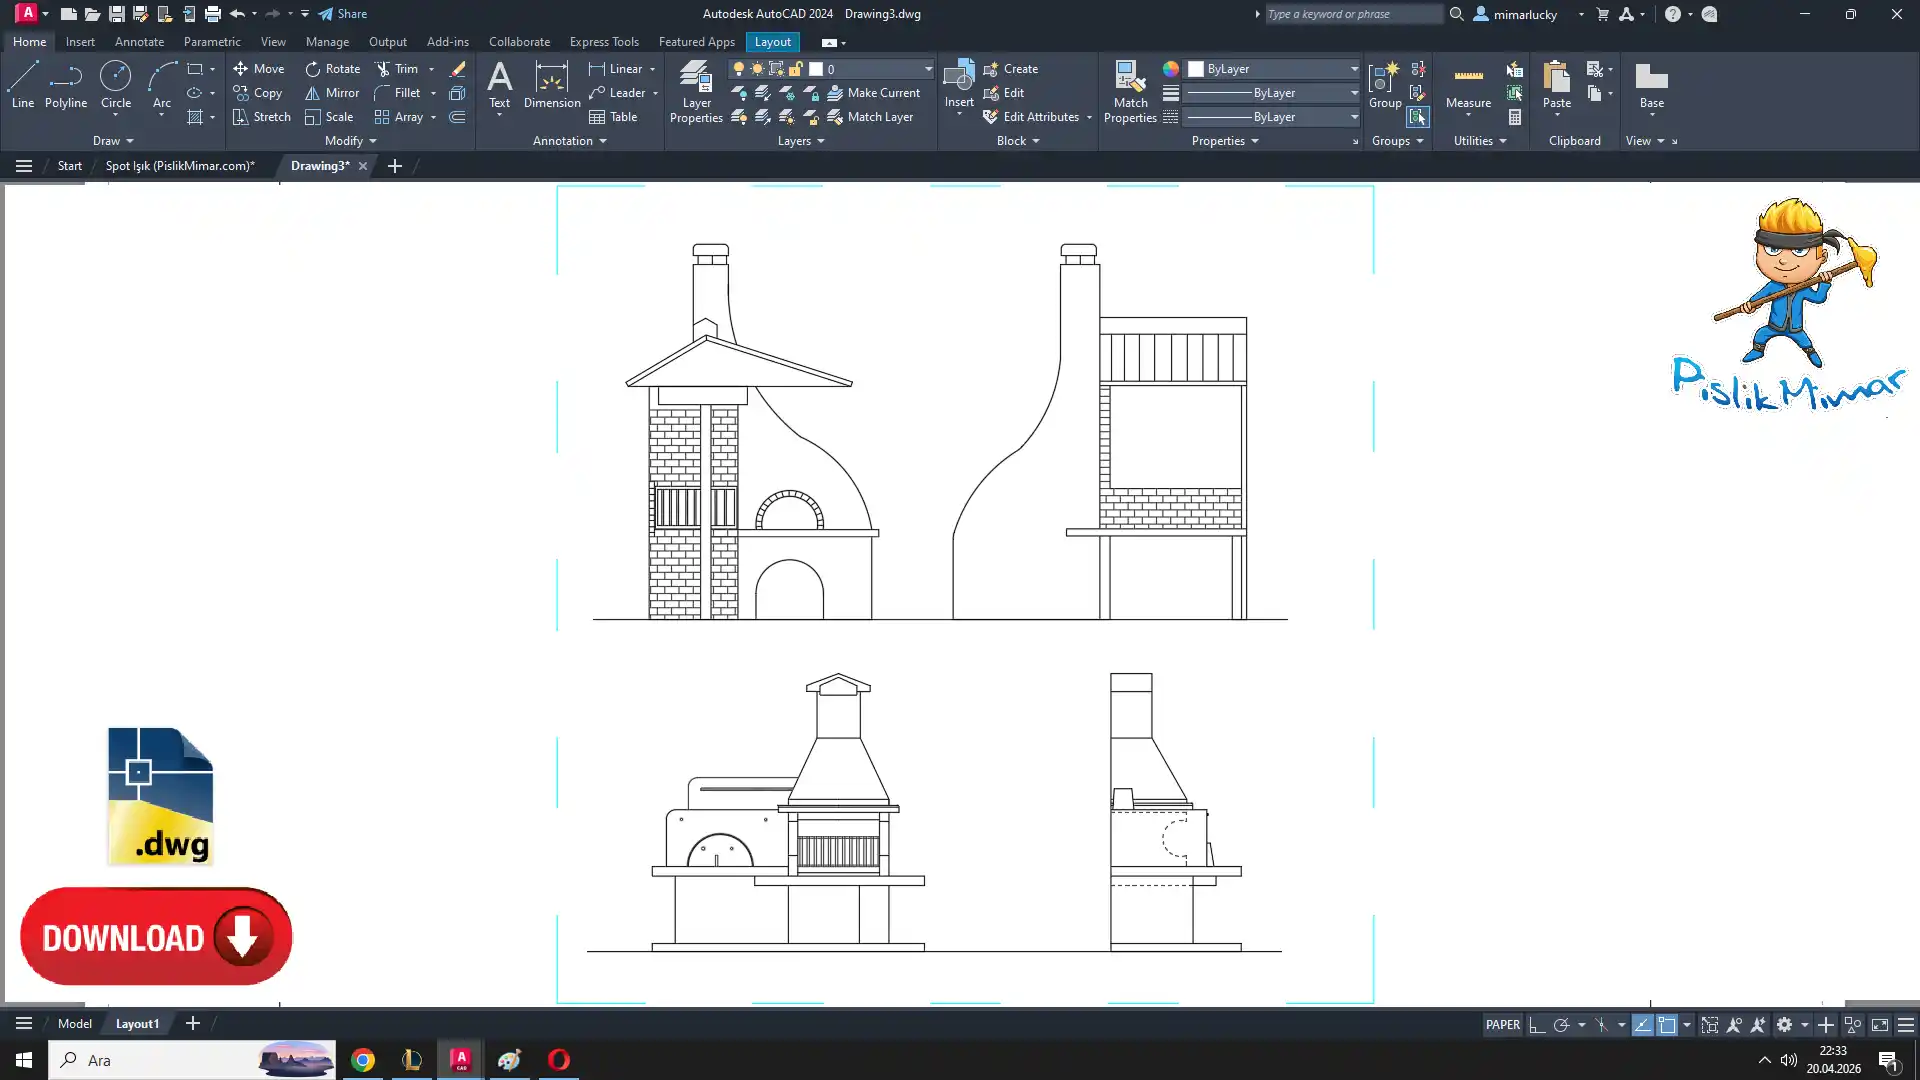
Task: Click the Mirror tool icon
Action: 313,93
